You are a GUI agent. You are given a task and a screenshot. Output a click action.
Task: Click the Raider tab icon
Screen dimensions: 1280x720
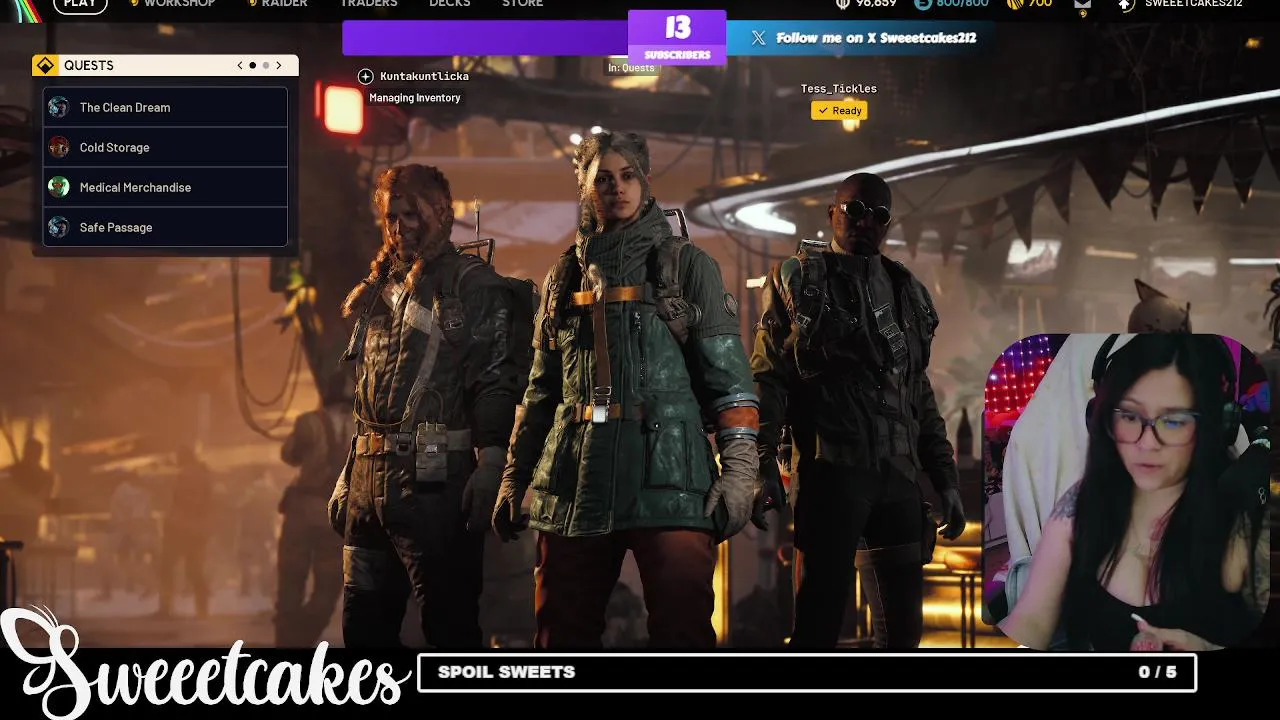[x=252, y=3]
